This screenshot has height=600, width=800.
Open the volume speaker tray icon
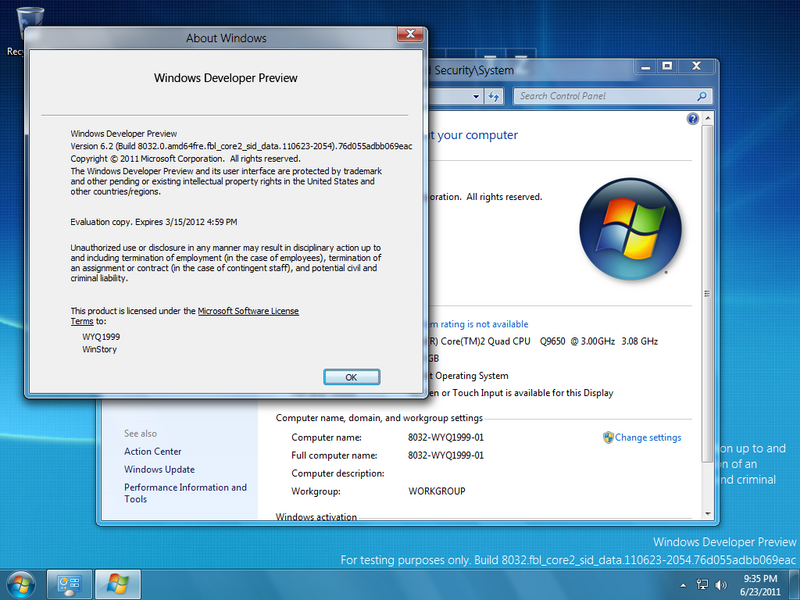pyautogui.click(x=721, y=585)
